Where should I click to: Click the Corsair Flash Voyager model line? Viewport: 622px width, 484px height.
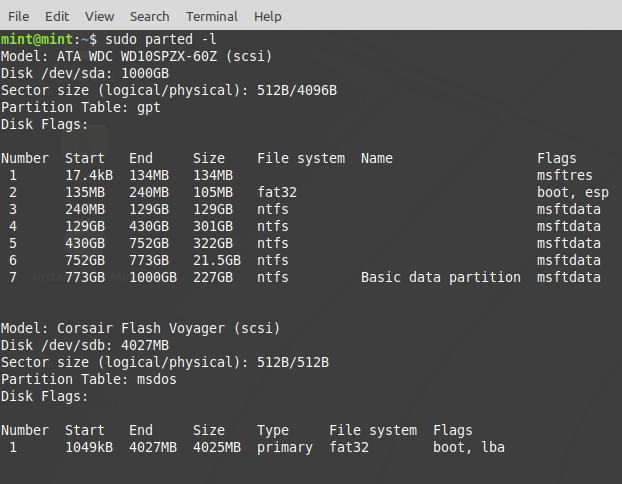140,328
